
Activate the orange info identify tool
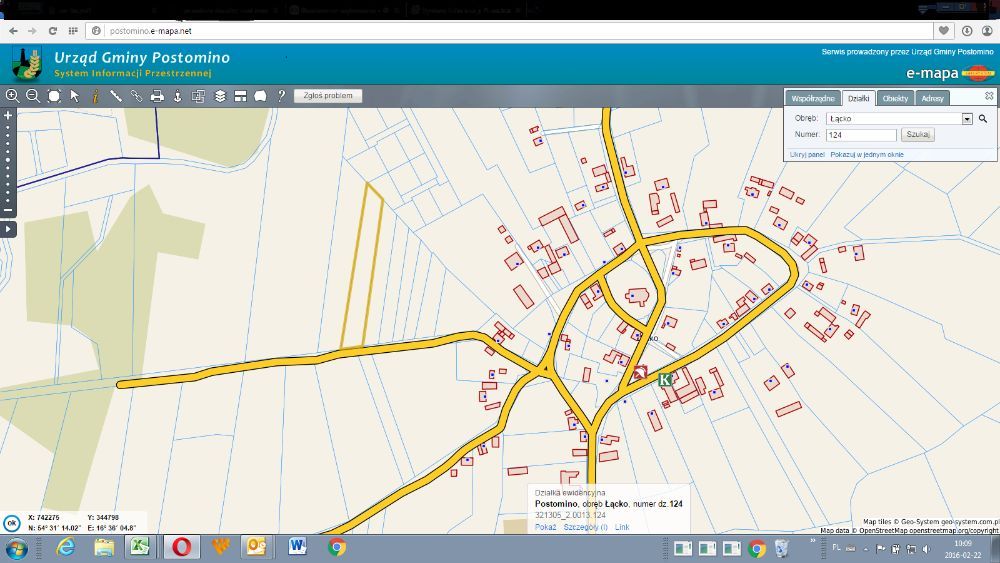click(95, 96)
